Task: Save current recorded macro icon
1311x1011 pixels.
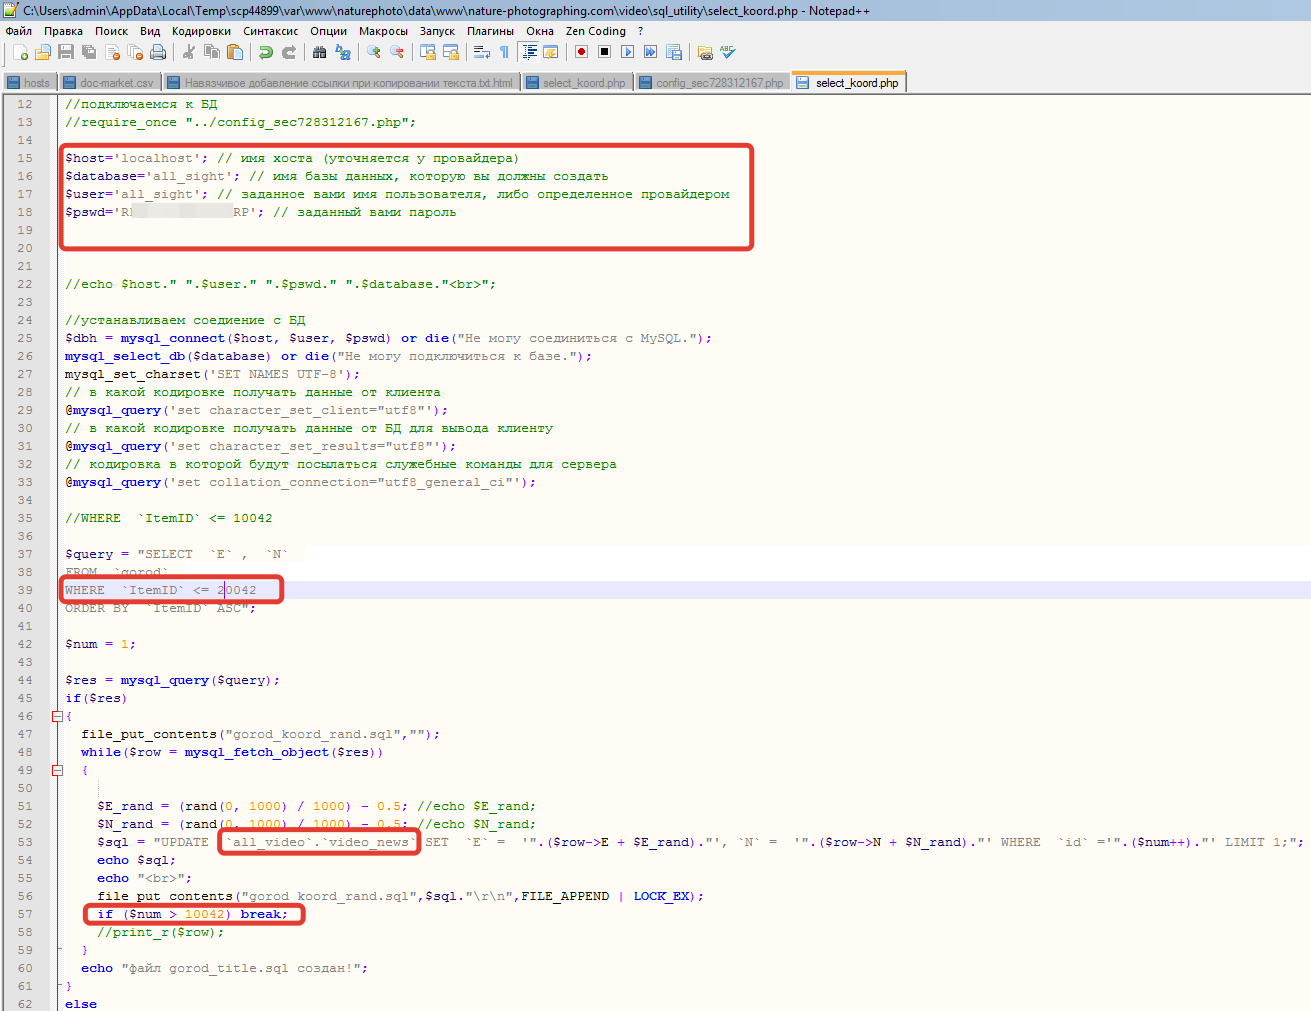Action: click(673, 52)
